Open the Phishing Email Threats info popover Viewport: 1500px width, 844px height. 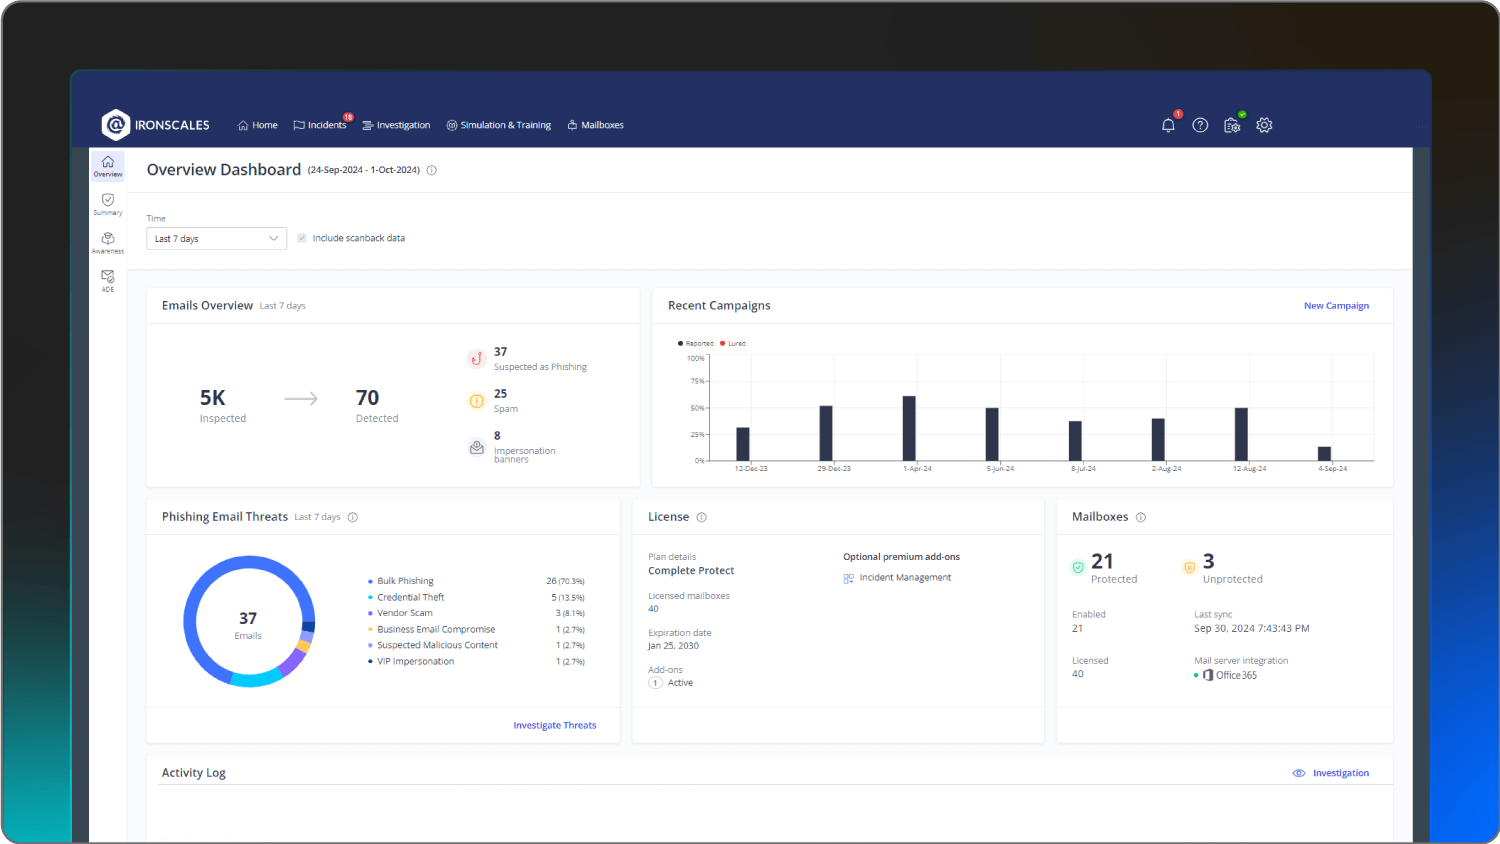(x=352, y=517)
